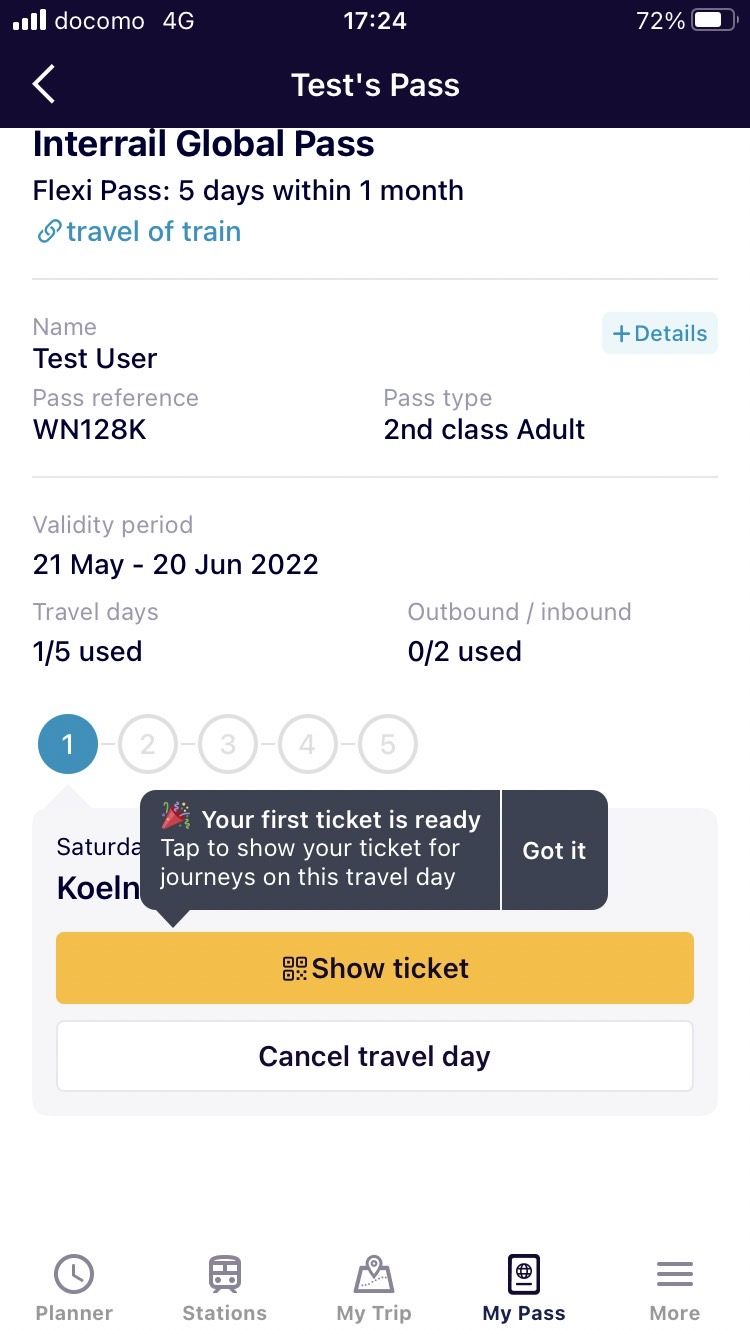Tap the back arrow in header
750x1334 pixels.
(x=44, y=85)
